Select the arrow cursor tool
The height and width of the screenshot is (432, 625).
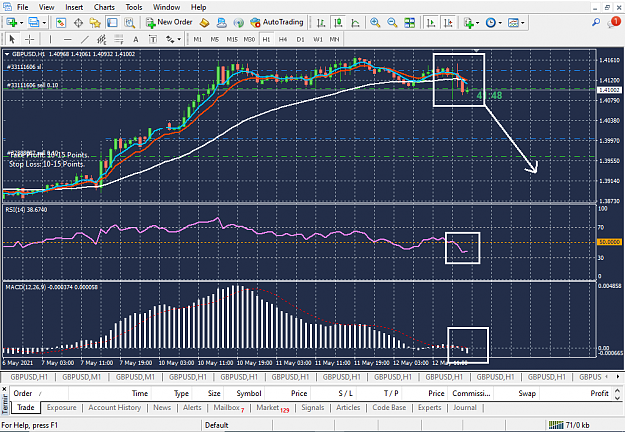tap(12, 39)
